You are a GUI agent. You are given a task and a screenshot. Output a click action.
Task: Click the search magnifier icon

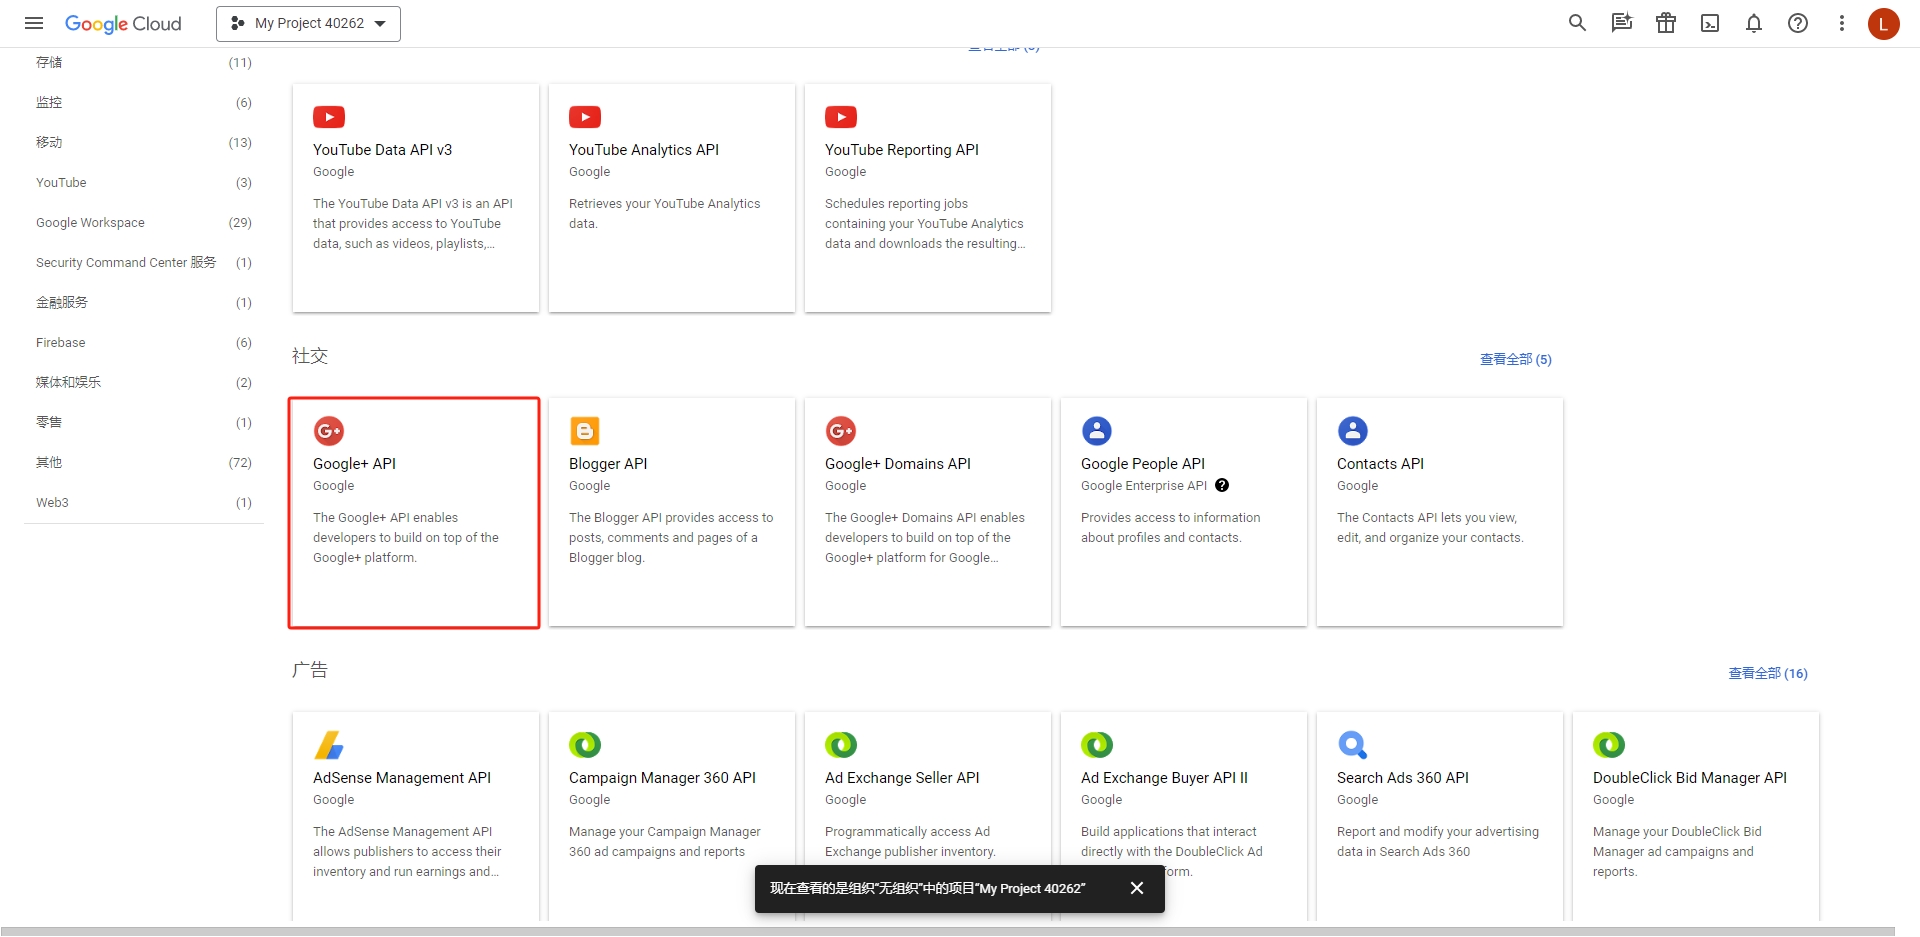tap(1577, 23)
